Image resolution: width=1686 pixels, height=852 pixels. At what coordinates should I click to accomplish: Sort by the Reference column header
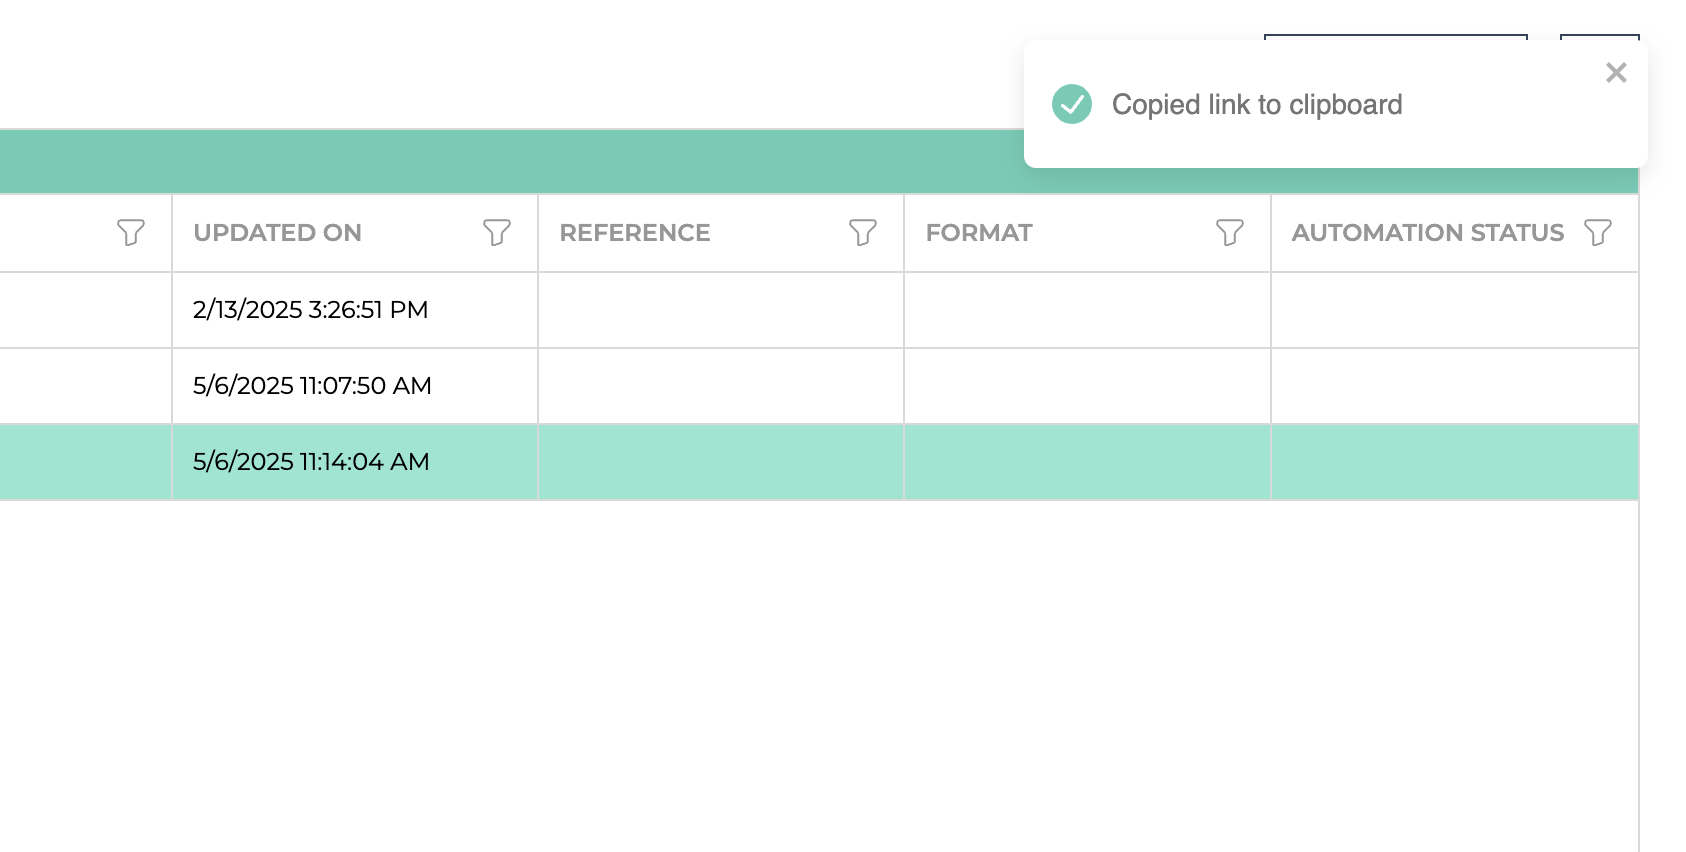635,233
